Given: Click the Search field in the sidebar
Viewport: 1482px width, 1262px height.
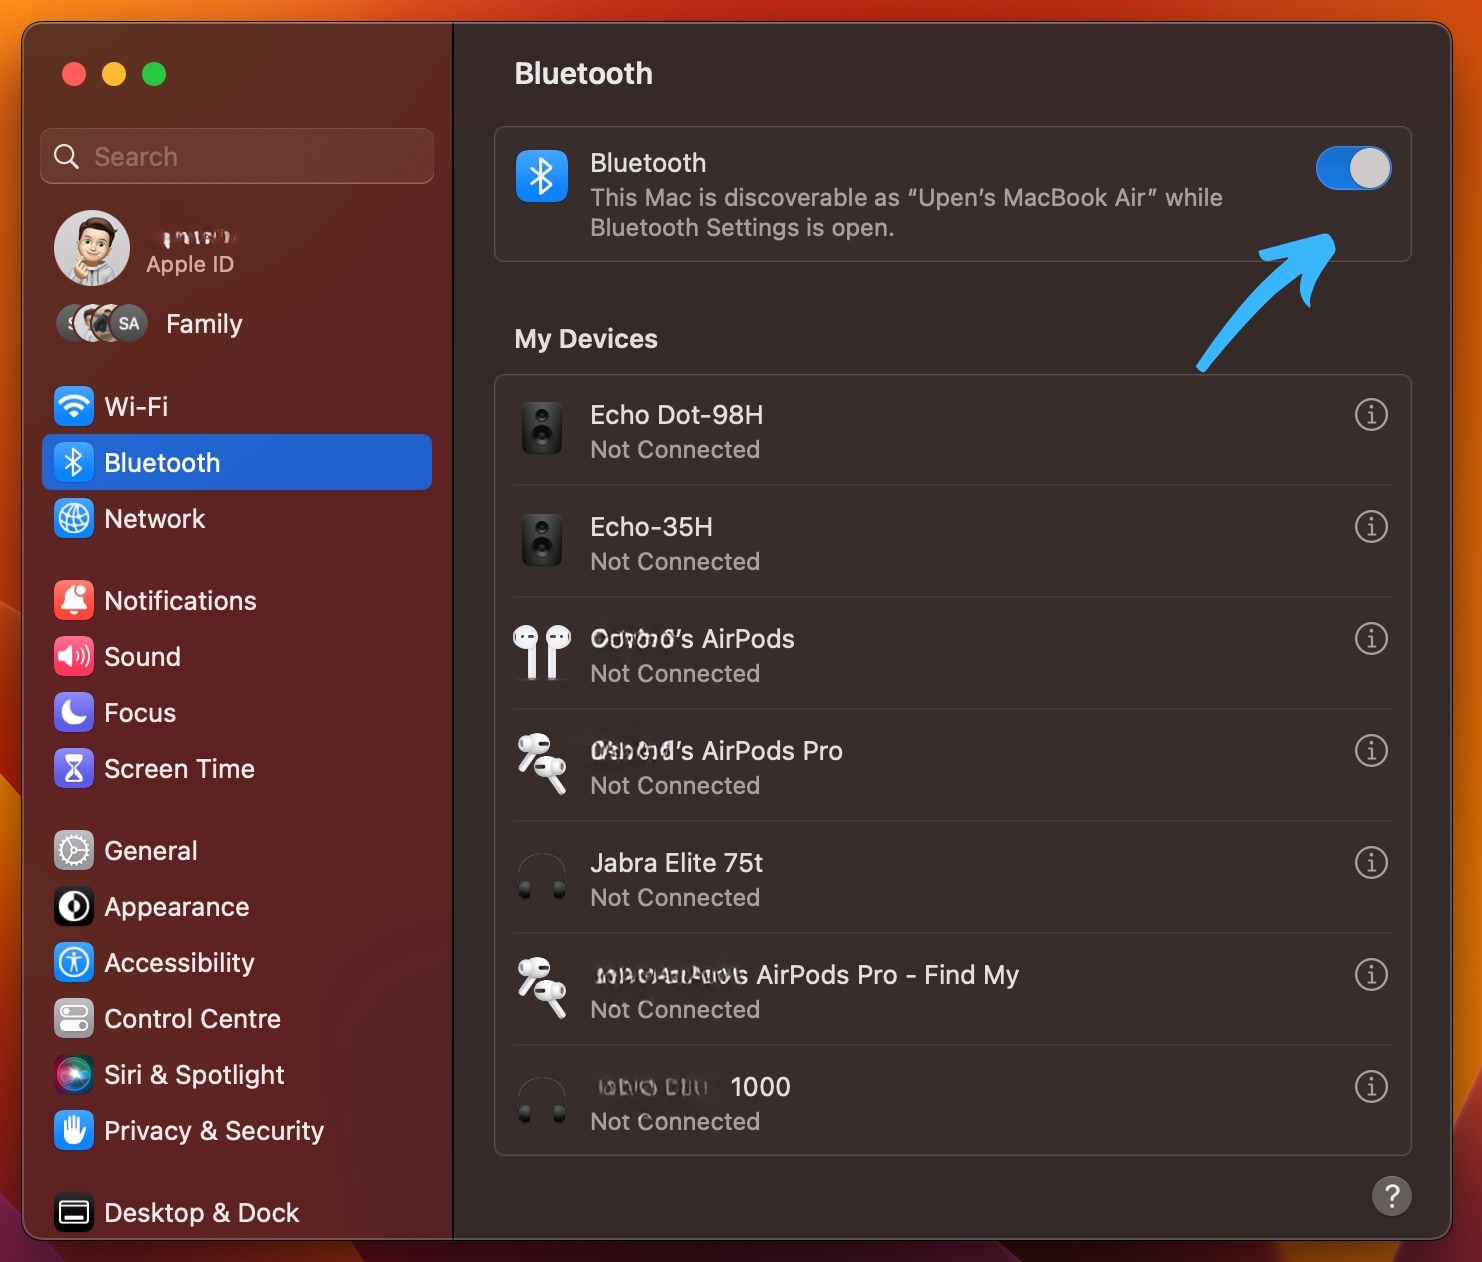Looking at the screenshot, I should click(237, 156).
